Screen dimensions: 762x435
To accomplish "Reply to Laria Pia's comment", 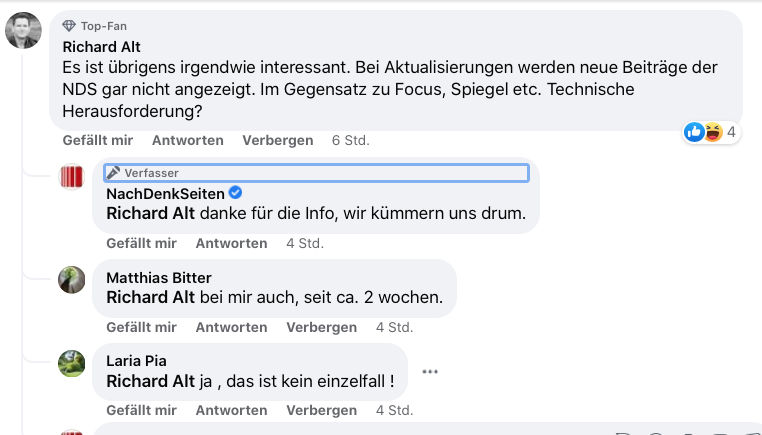I will click(x=231, y=411).
